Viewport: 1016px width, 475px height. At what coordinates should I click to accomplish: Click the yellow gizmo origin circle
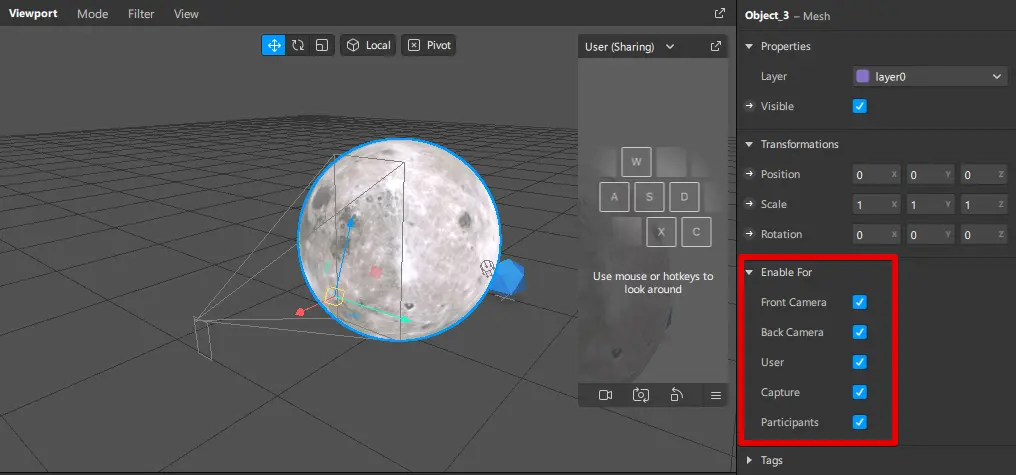click(334, 296)
